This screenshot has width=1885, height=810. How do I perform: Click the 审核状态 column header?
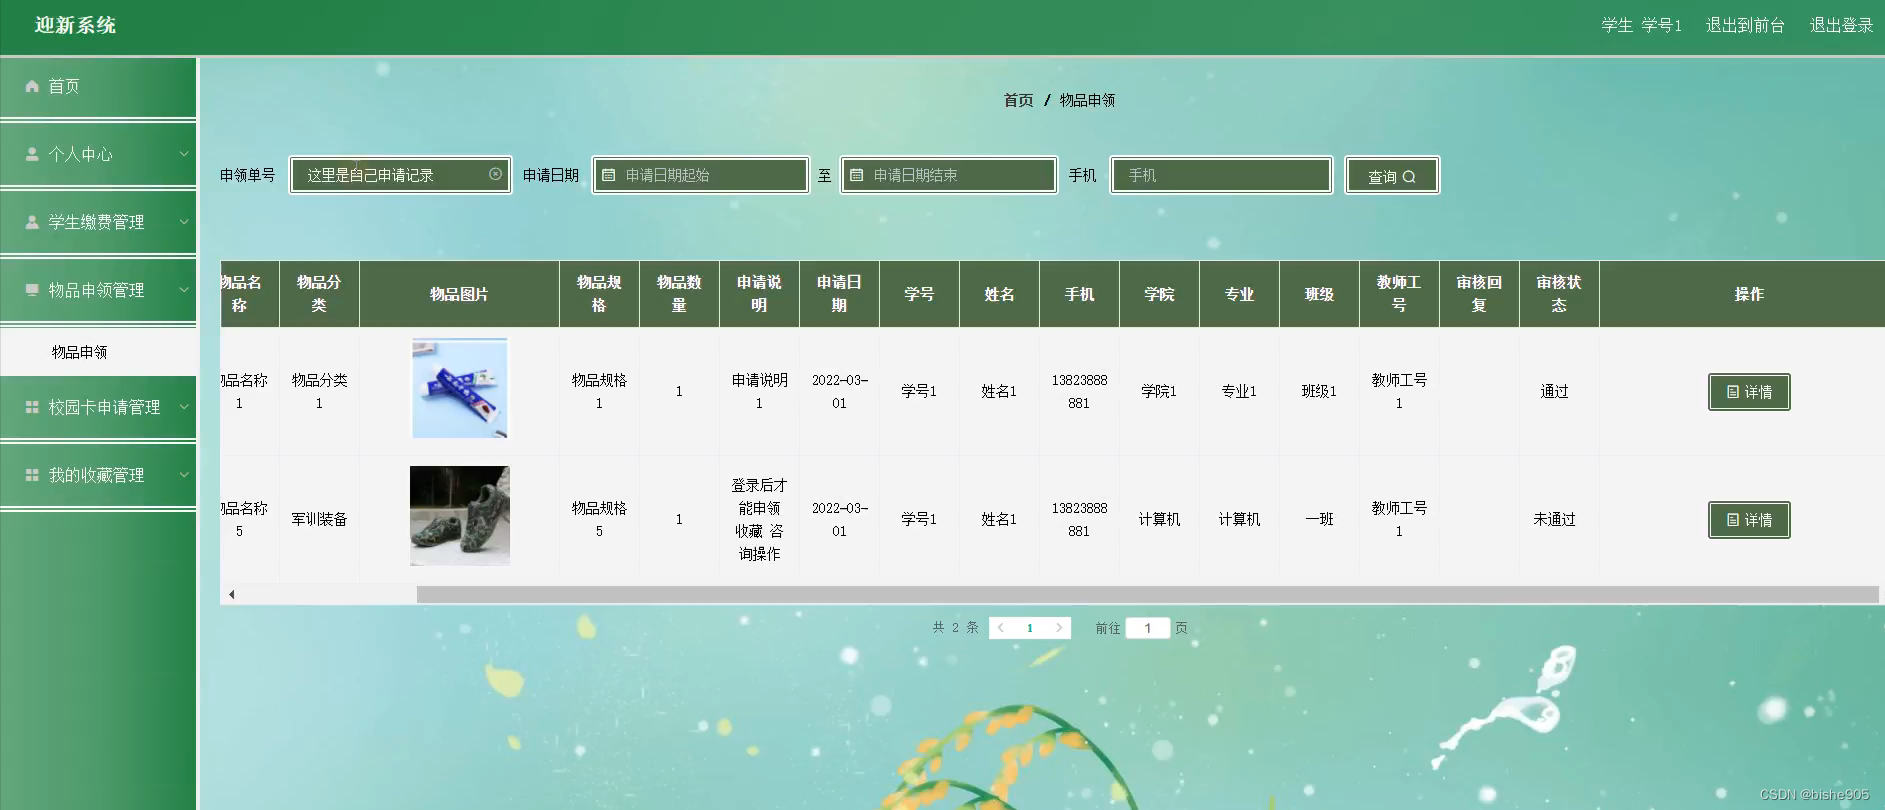coord(1559,294)
